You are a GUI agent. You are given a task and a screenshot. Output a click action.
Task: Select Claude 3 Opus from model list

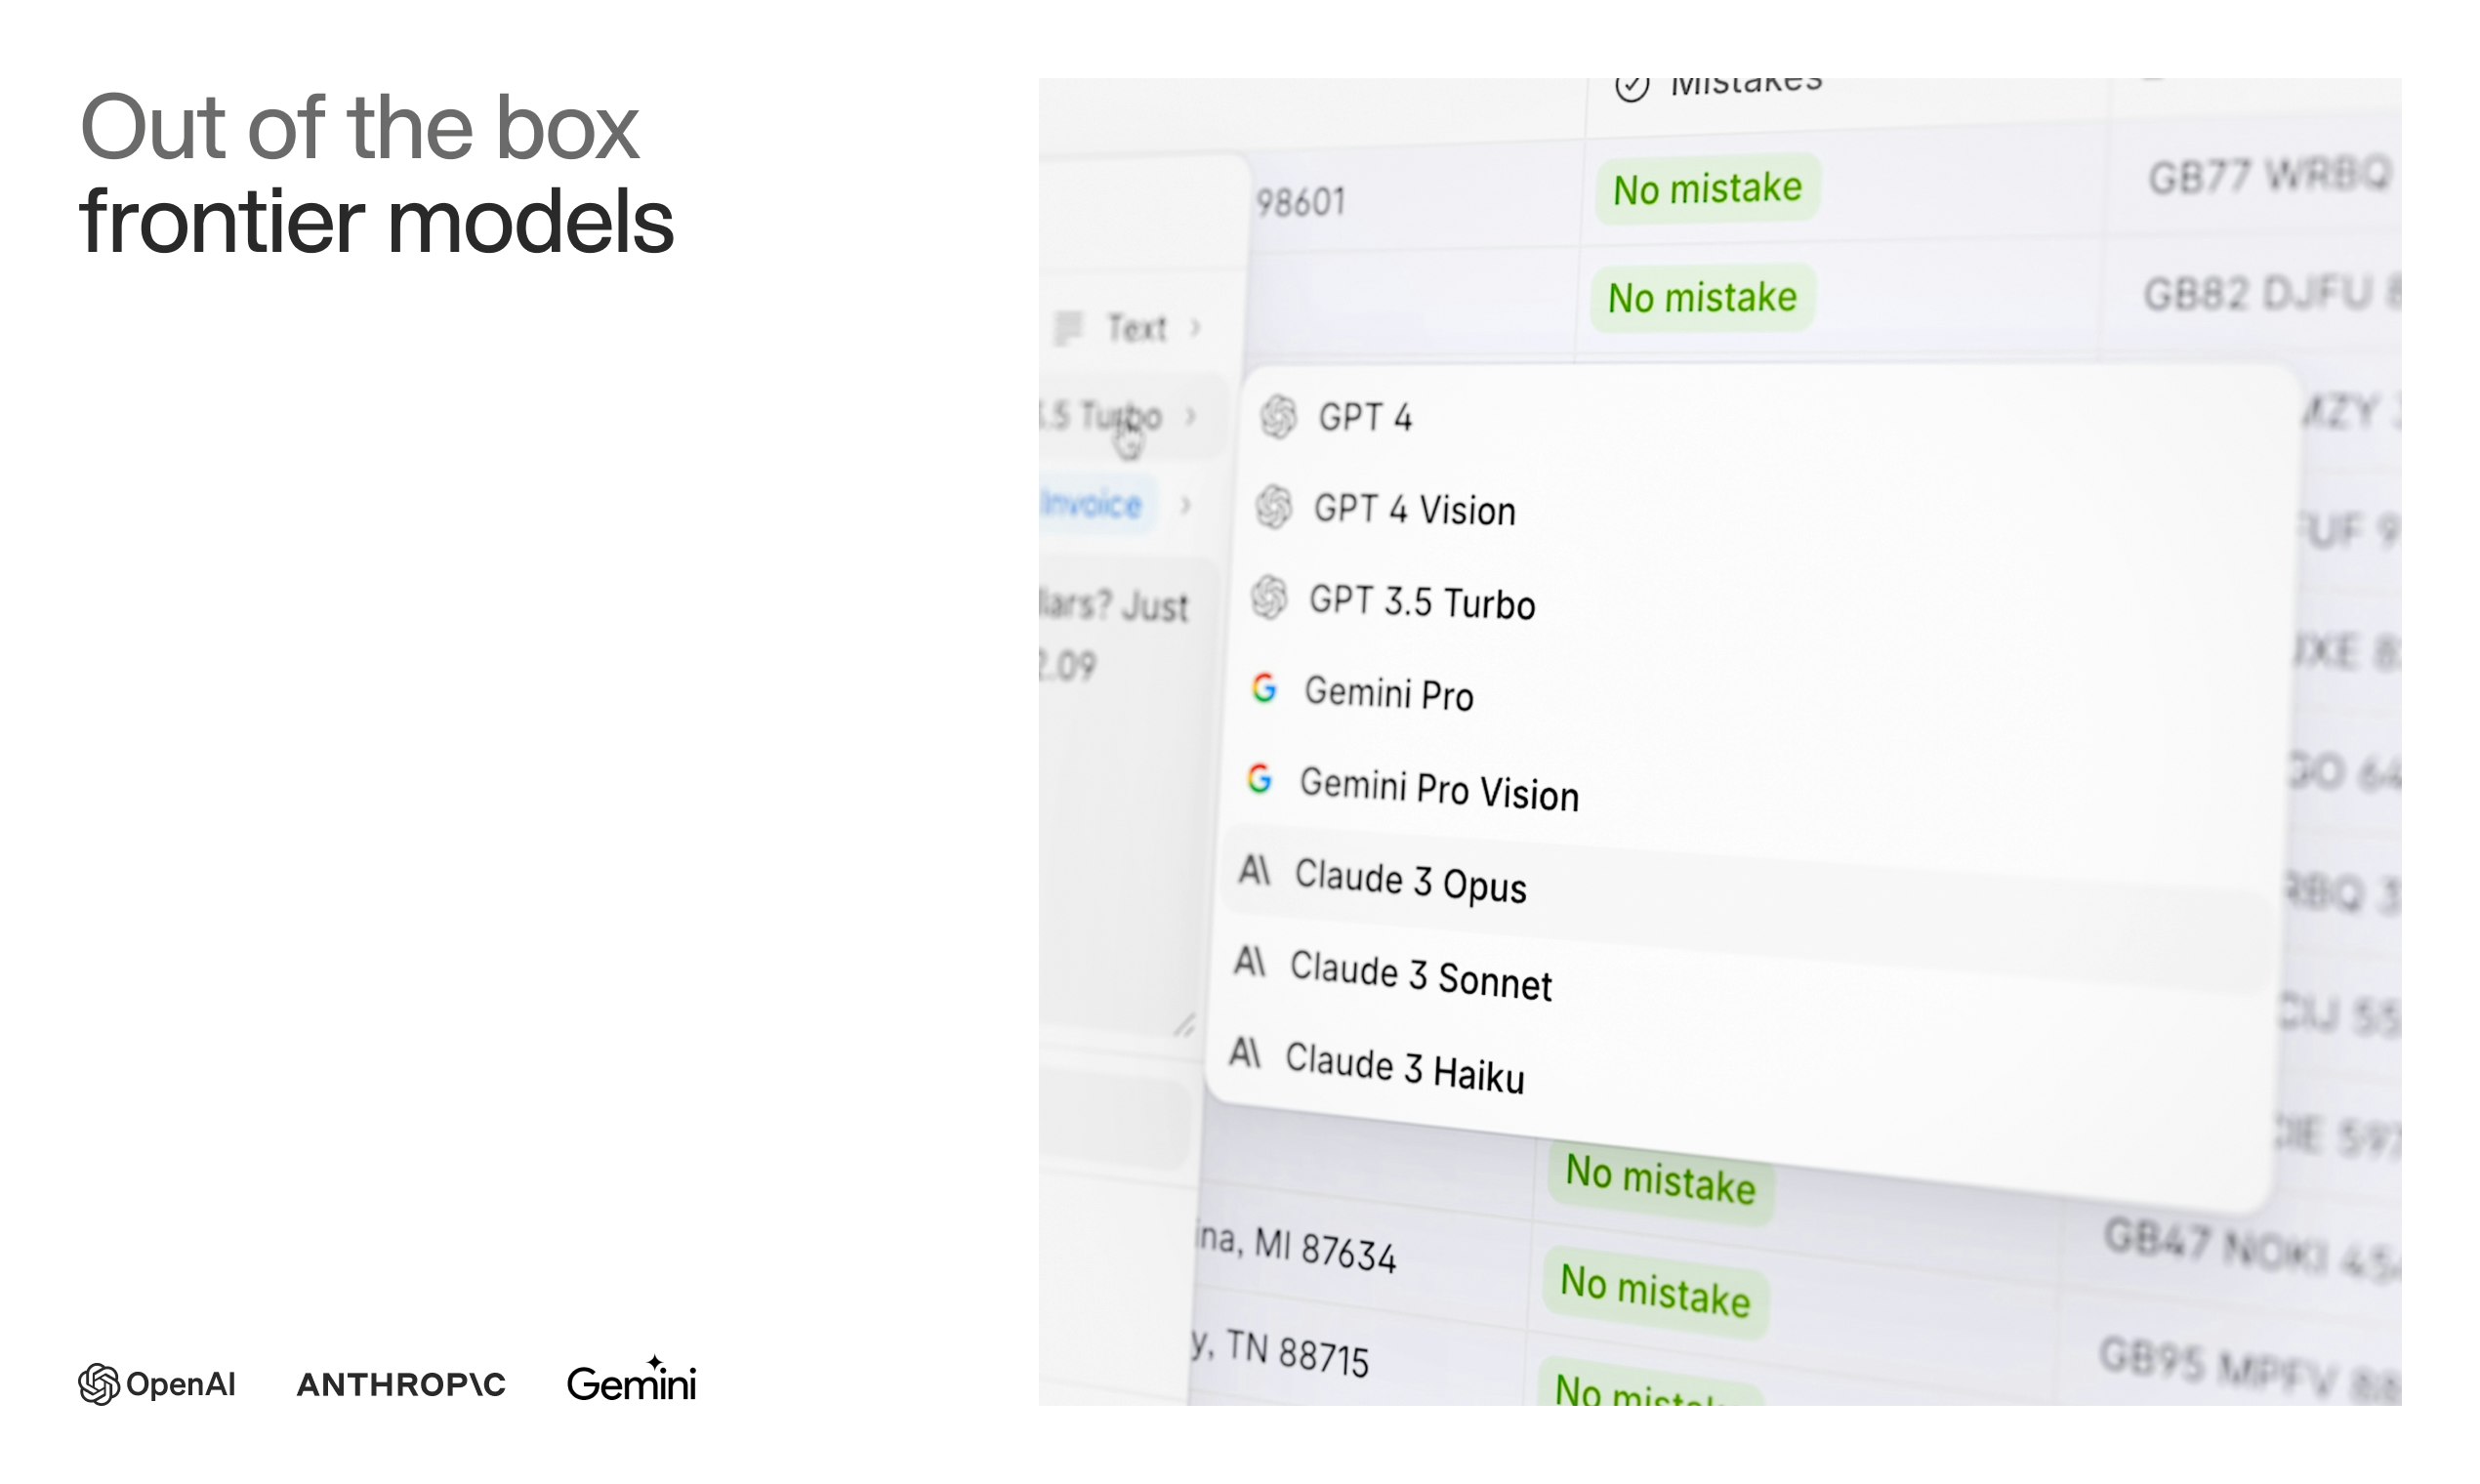[x=1410, y=882]
